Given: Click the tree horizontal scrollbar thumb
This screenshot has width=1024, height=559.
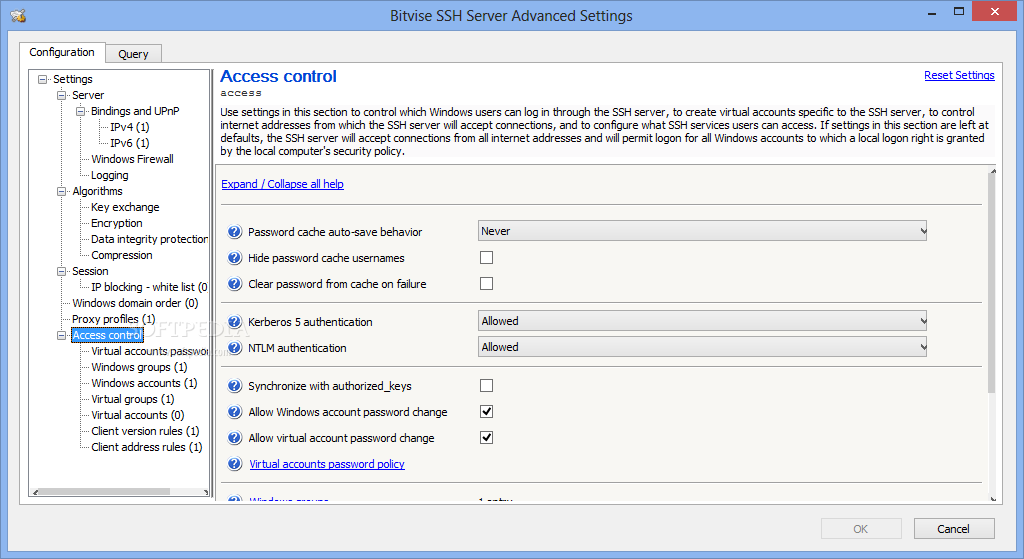Looking at the screenshot, I should [105, 492].
